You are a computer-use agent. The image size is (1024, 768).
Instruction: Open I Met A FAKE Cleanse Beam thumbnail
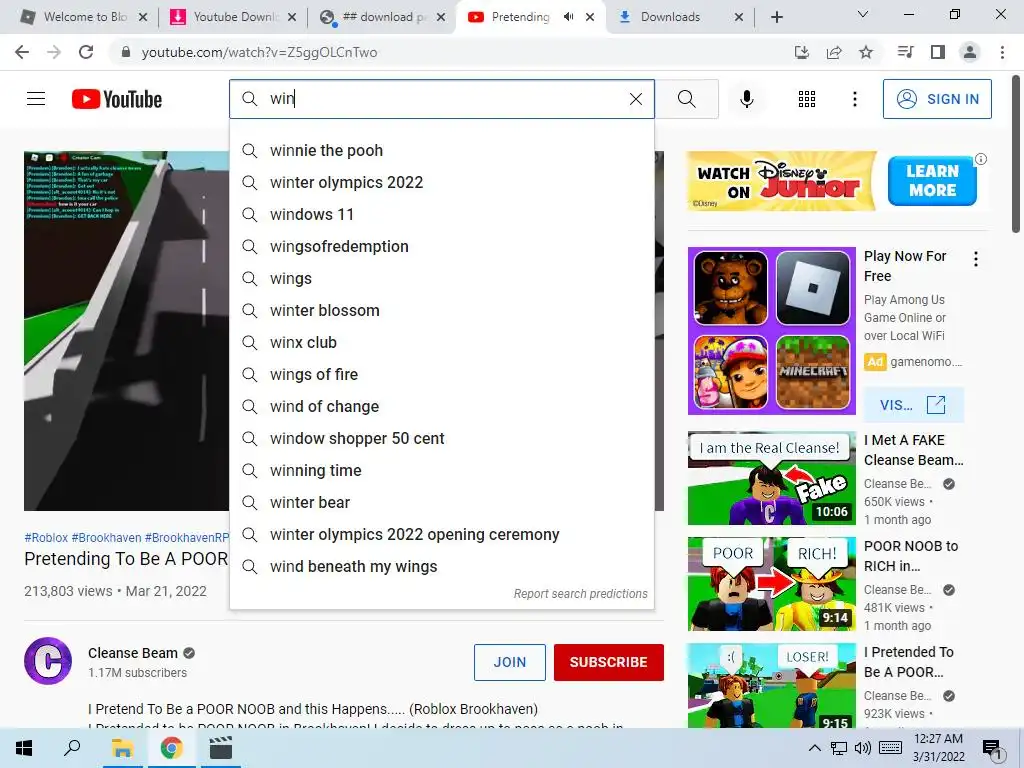[771, 478]
